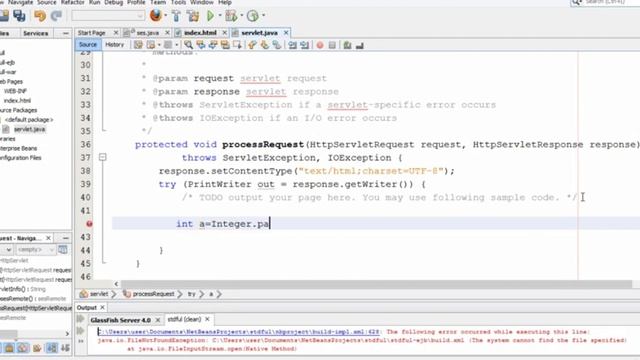Toggle Rectangular Selection icon in editor toolbar

coord(237,45)
